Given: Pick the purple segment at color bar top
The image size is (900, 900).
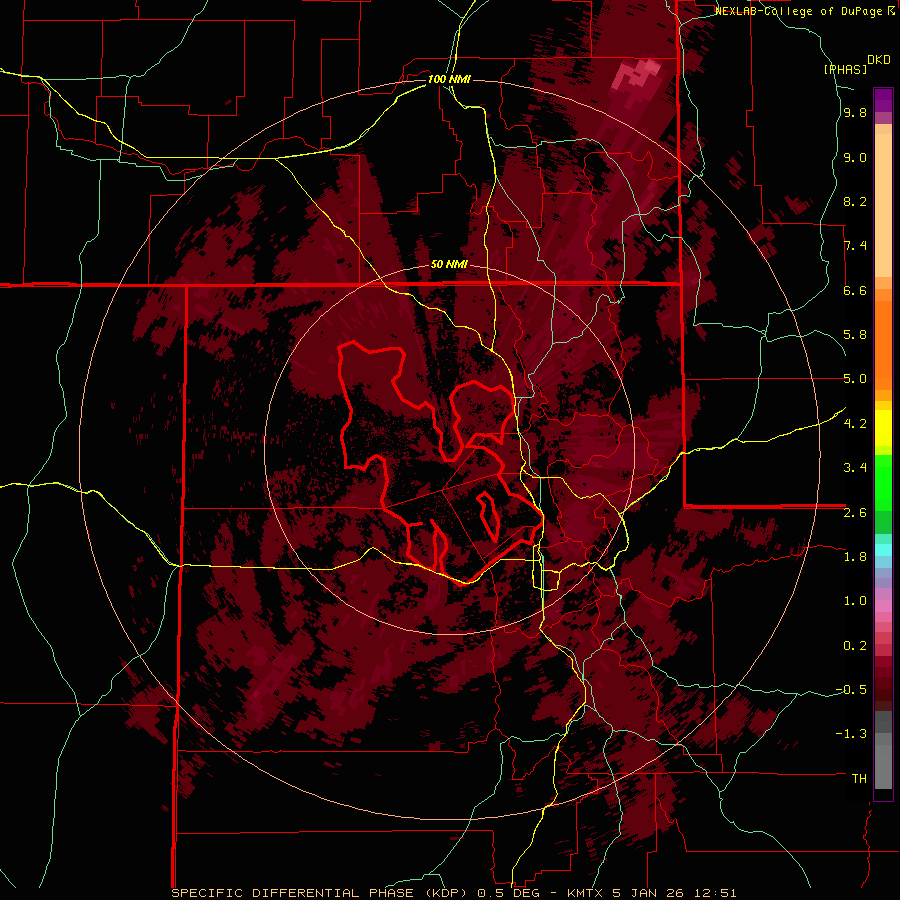Looking at the screenshot, I should (883, 100).
